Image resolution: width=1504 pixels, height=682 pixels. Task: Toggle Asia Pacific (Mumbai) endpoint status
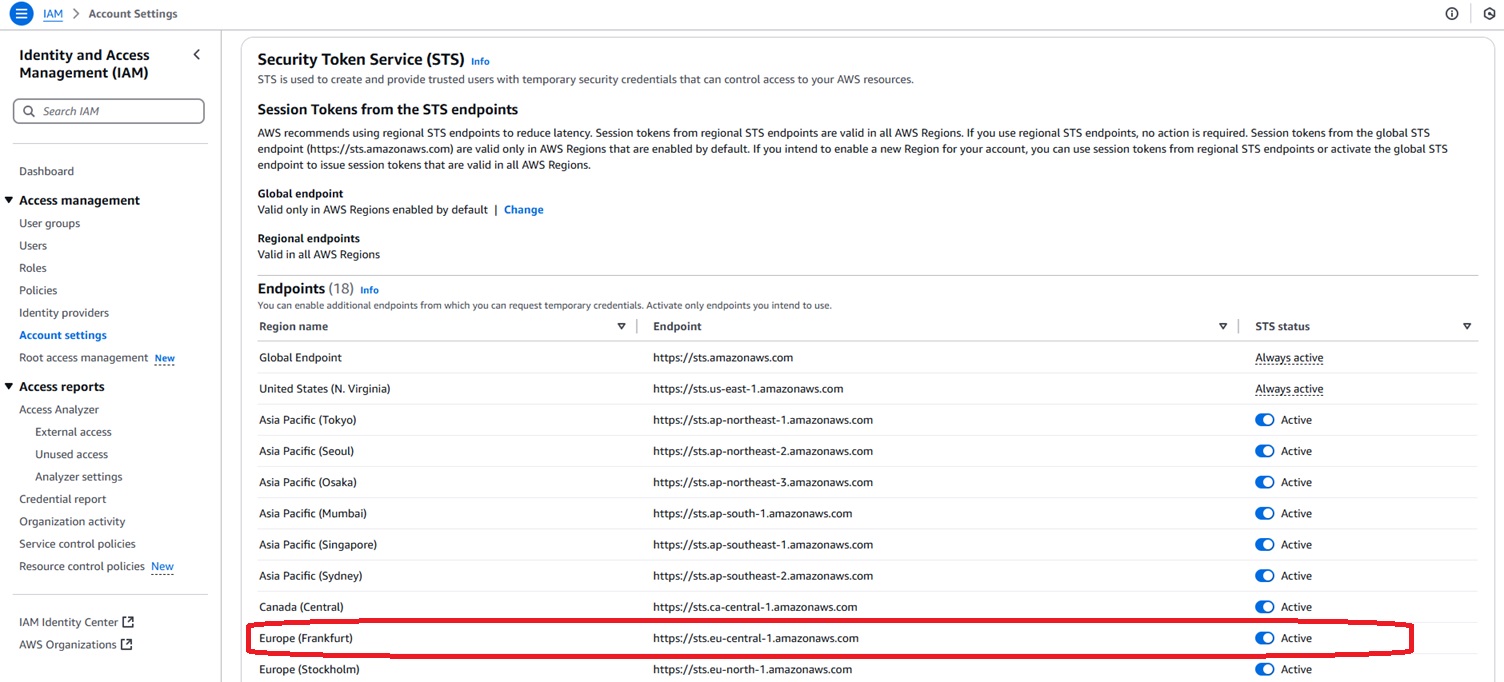(x=1264, y=513)
